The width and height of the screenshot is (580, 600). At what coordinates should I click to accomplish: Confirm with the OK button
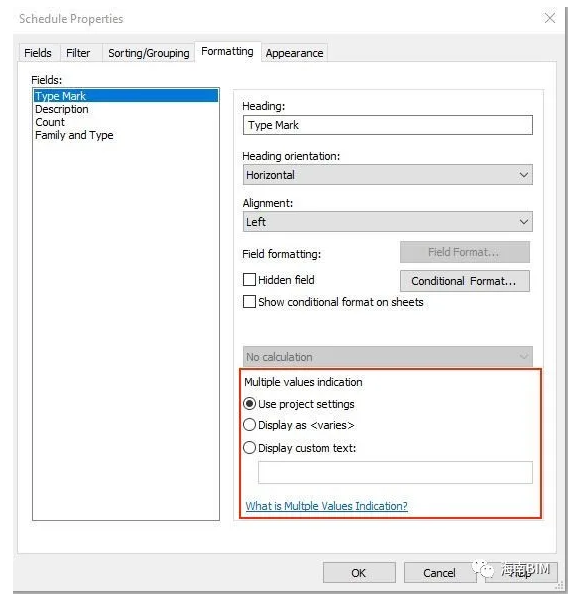(x=359, y=572)
